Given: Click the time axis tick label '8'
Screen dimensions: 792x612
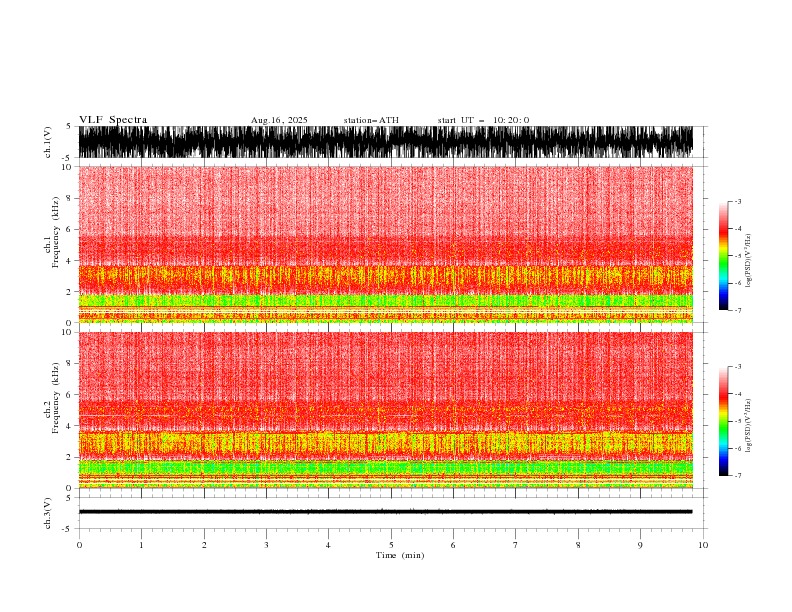Looking at the screenshot, I should [578, 545].
